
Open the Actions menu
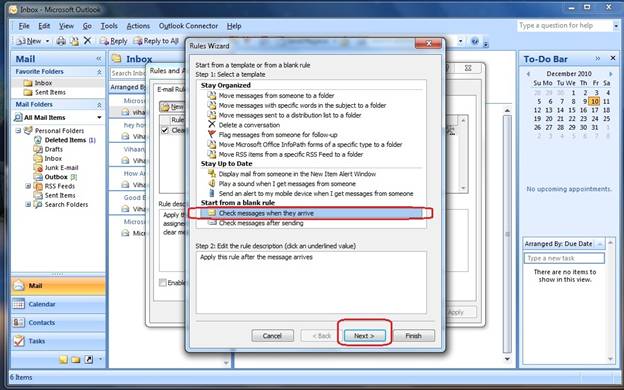point(138,26)
